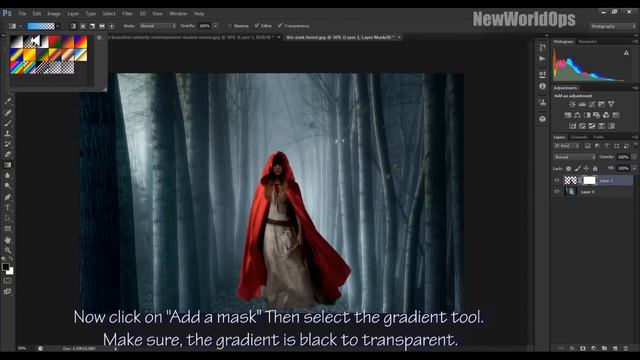Select the Gradient tool in the toolbox
The image size is (640, 360).
[x=7, y=165]
